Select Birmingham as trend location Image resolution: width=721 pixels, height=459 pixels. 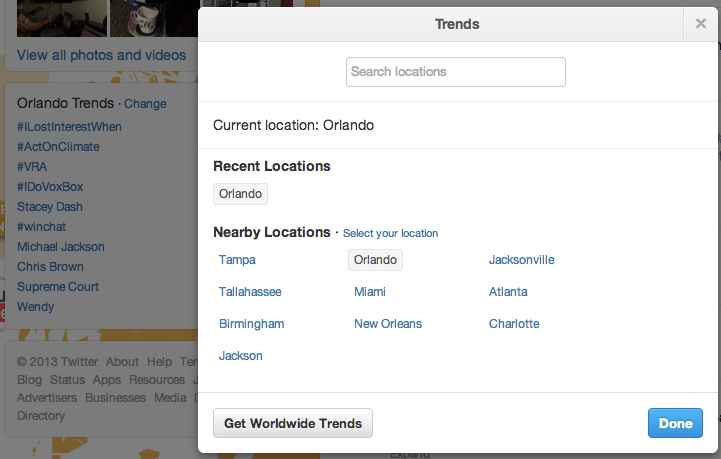pos(251,324)
